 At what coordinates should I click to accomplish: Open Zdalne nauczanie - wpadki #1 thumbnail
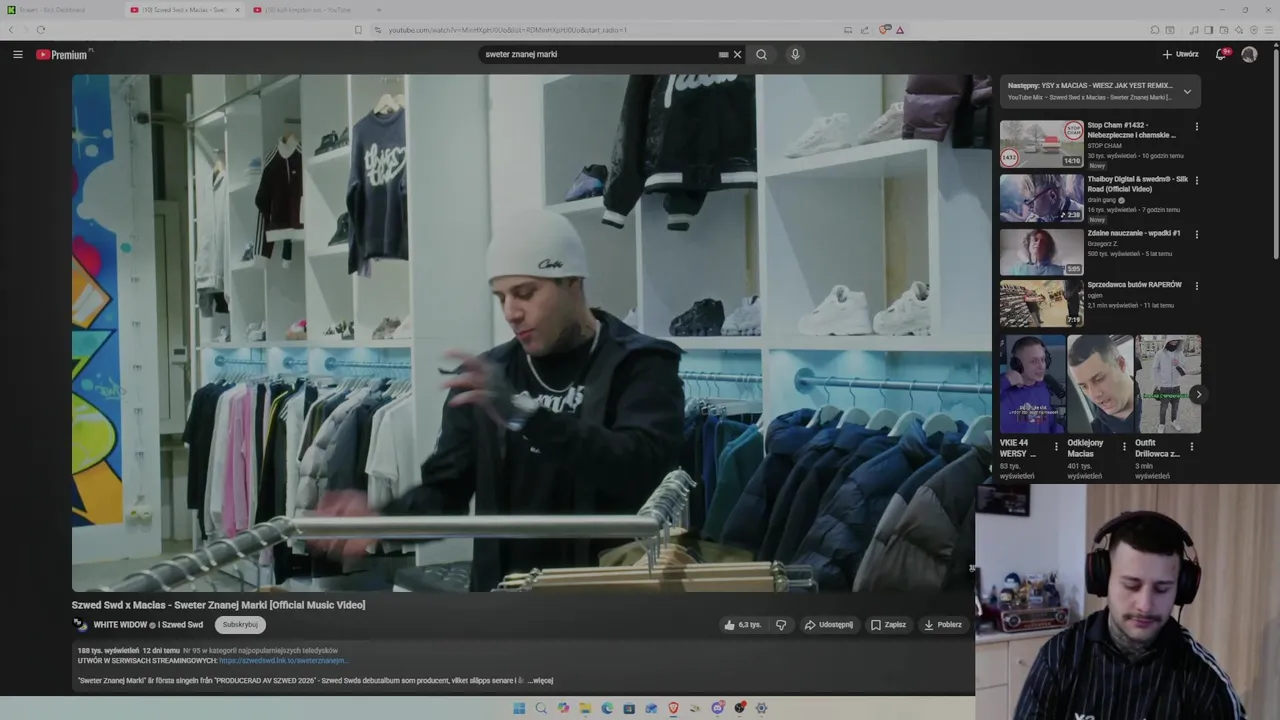tap(1041, 252)
